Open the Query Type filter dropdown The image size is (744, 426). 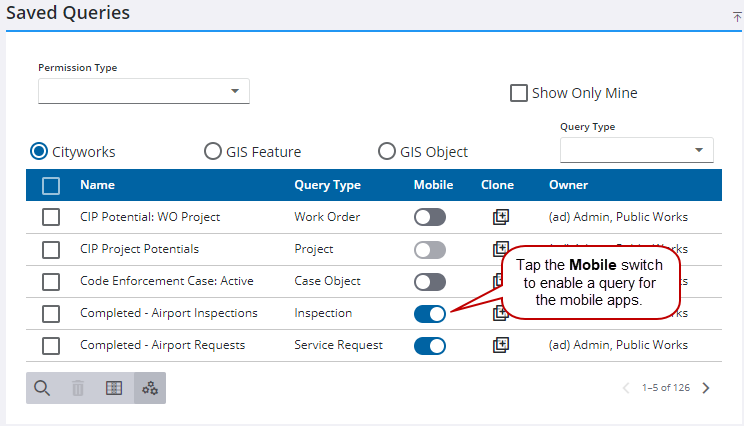[x=637, y=150]
